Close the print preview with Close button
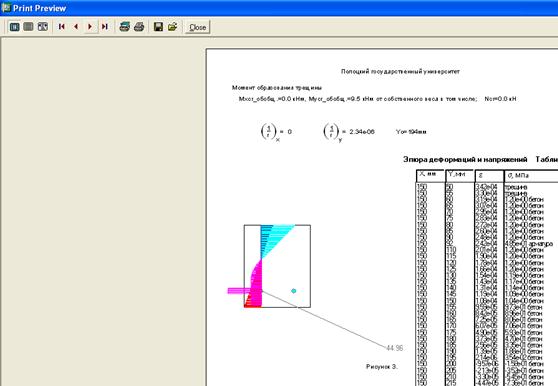Screen dimensions: 558x386 click(198, 27)
